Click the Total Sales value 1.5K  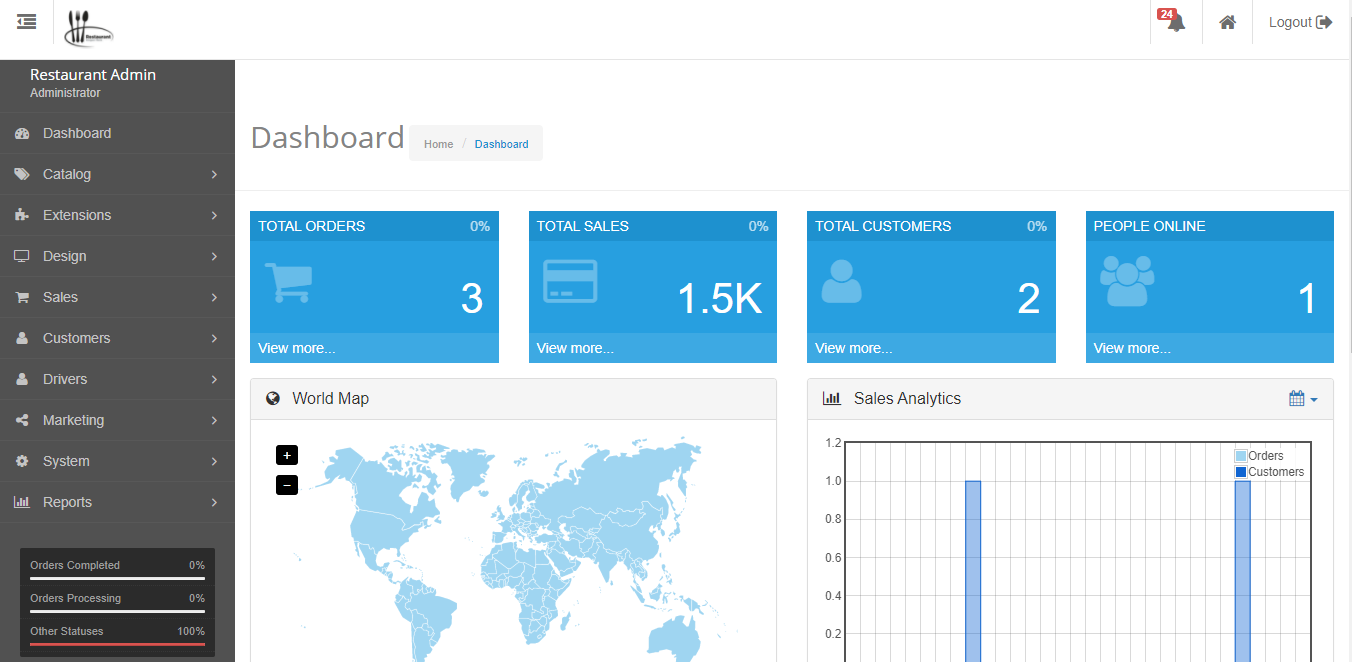720,298
